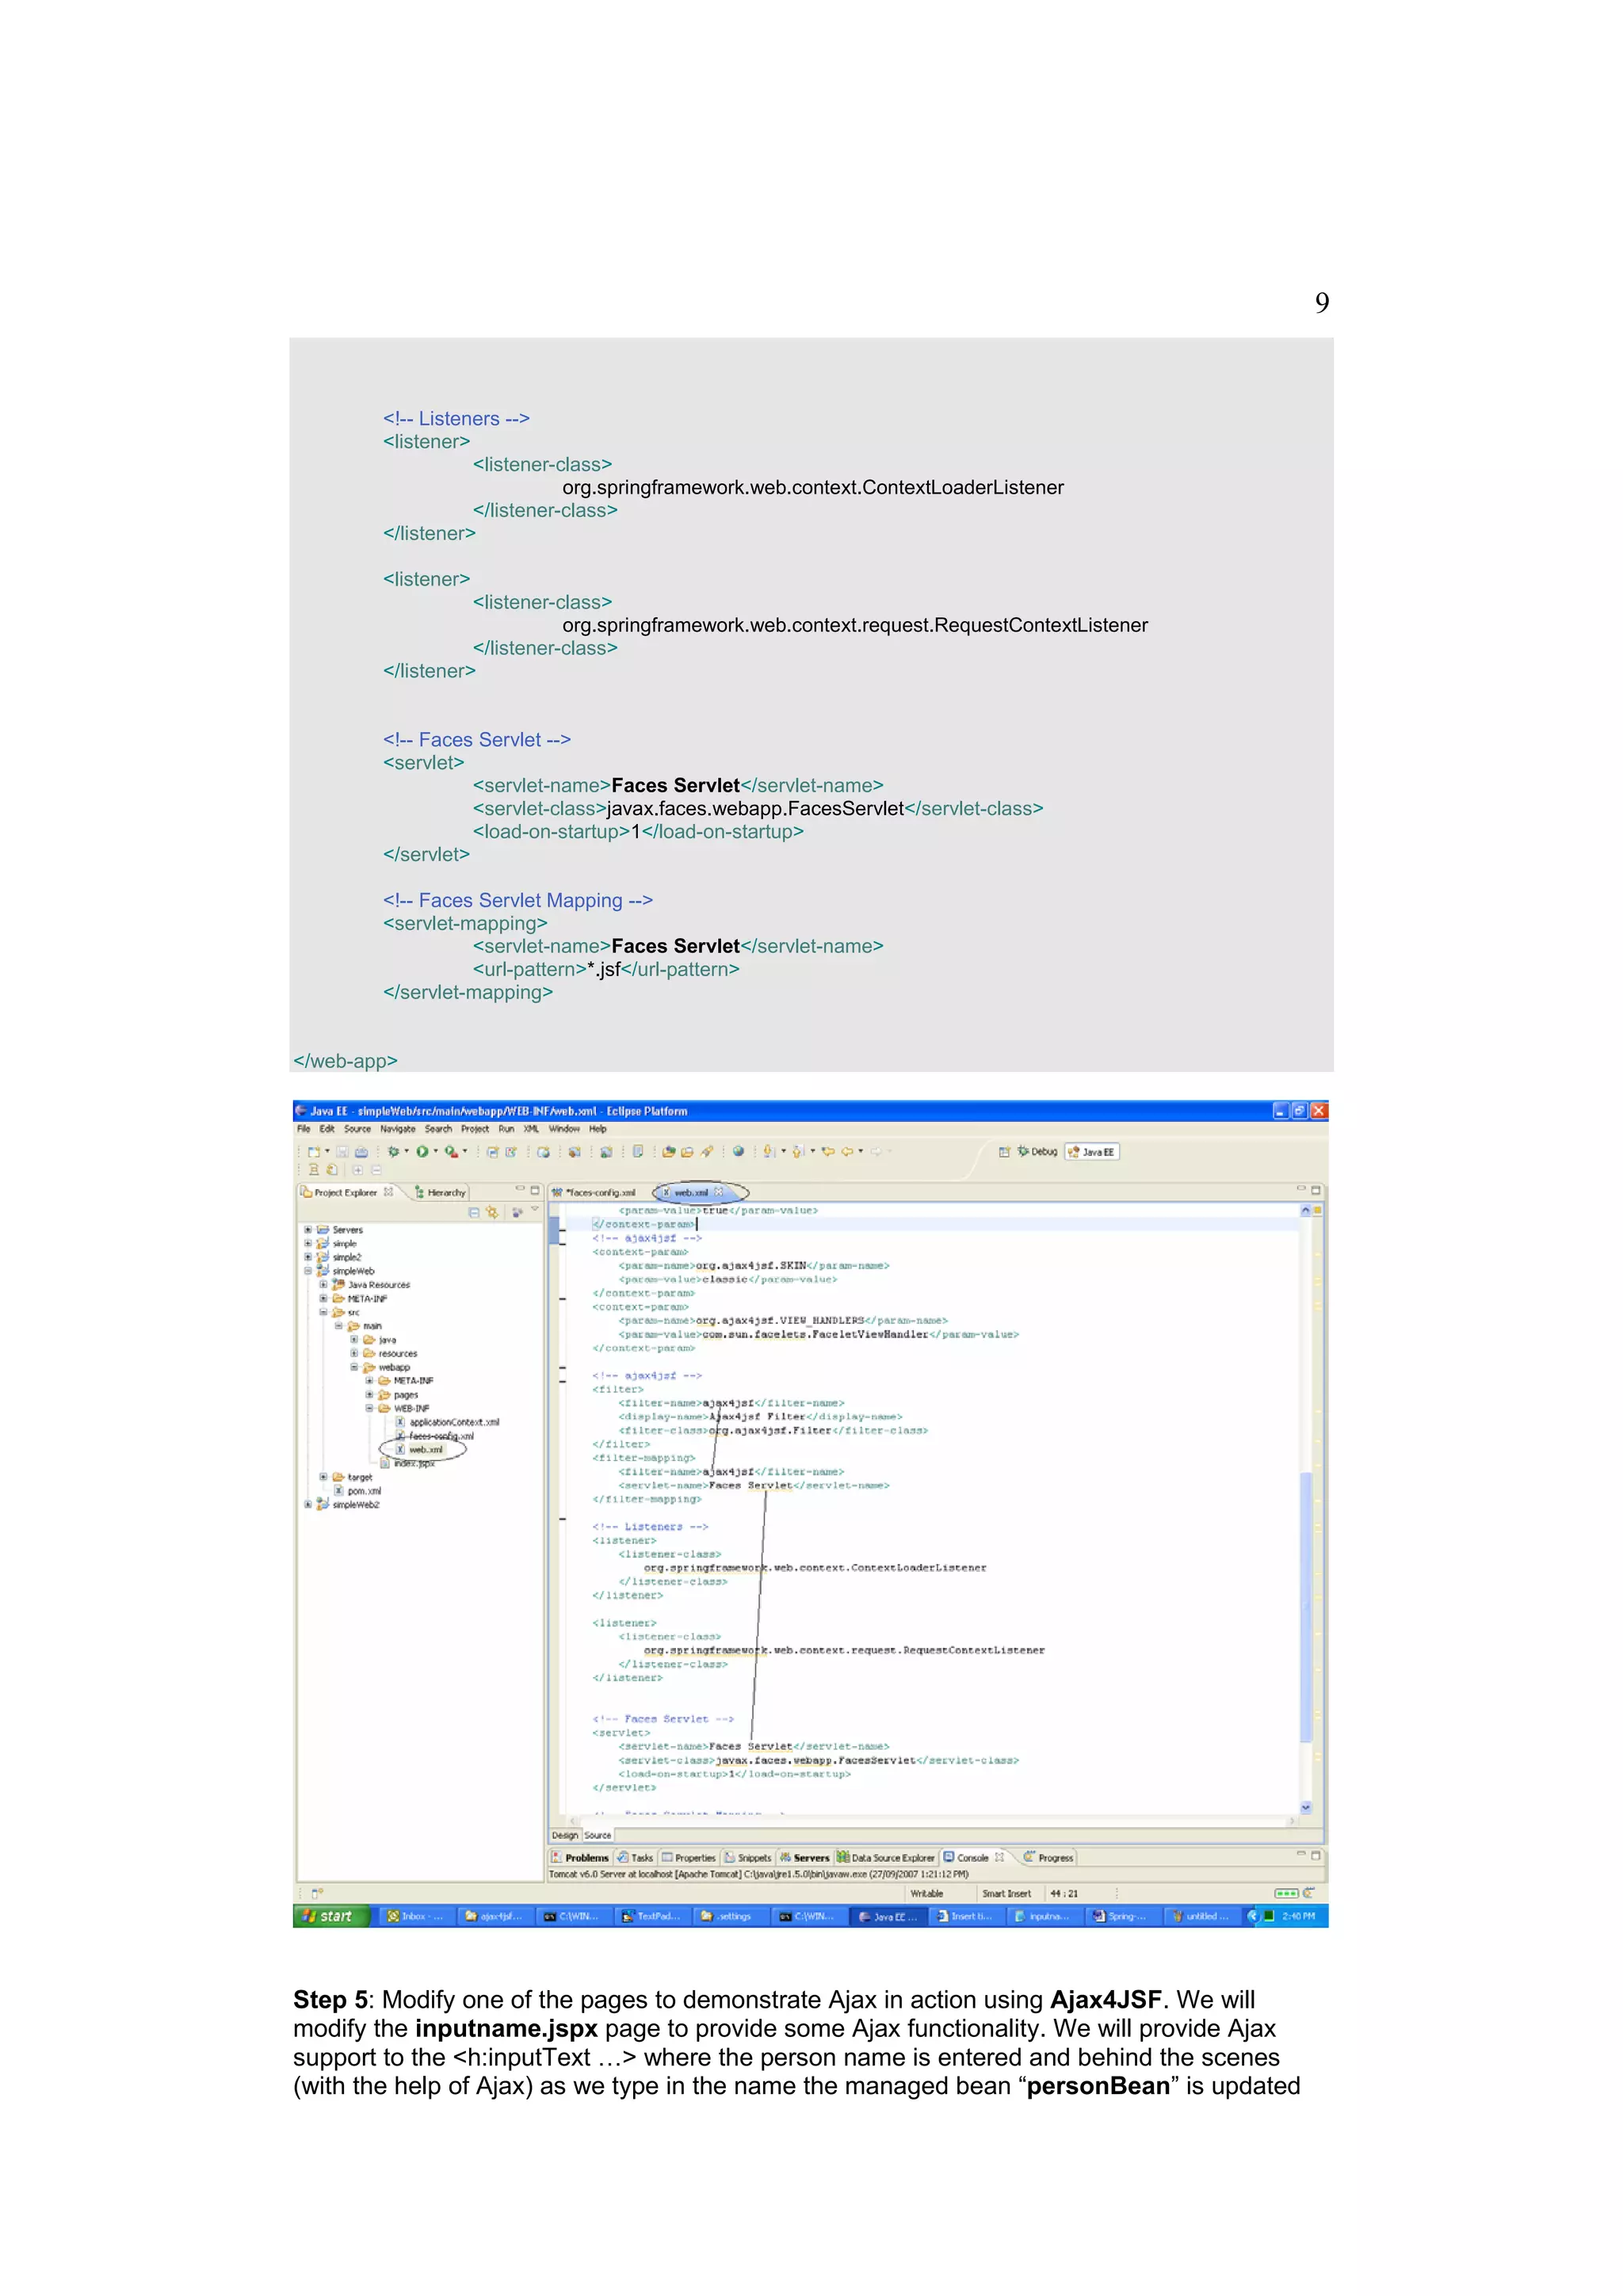Click the Smart Insert status field
The image size is (1623, 2296).
point(1006,1893)
